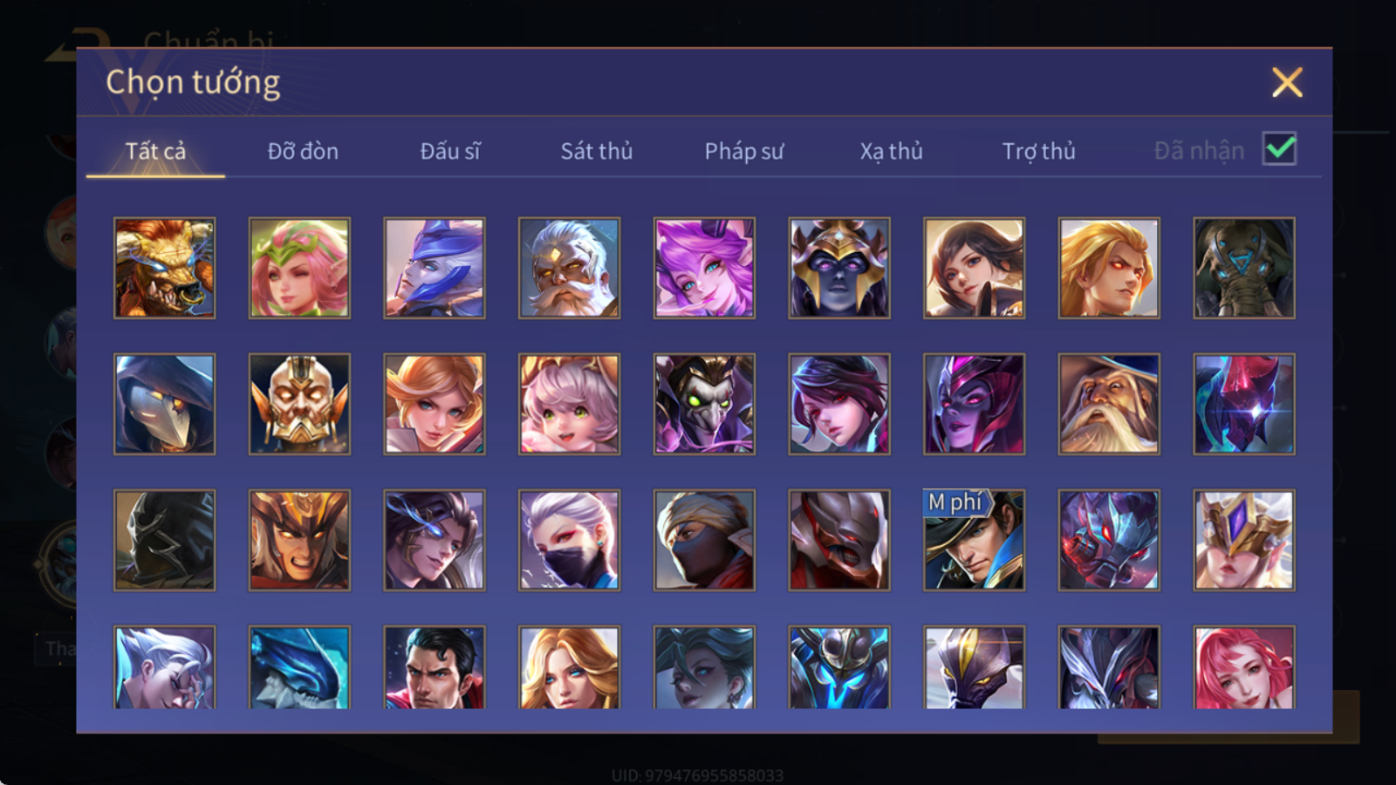This screenshot has height=785, width=1396.
Task: Pick the blonde man with glowing eyes
Action: pyautogui.click(x=1109, y=268)
